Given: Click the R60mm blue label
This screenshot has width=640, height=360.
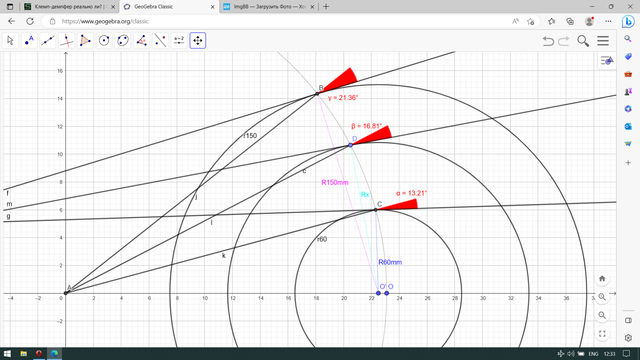Looking at the screenshot, I should 390,262.
